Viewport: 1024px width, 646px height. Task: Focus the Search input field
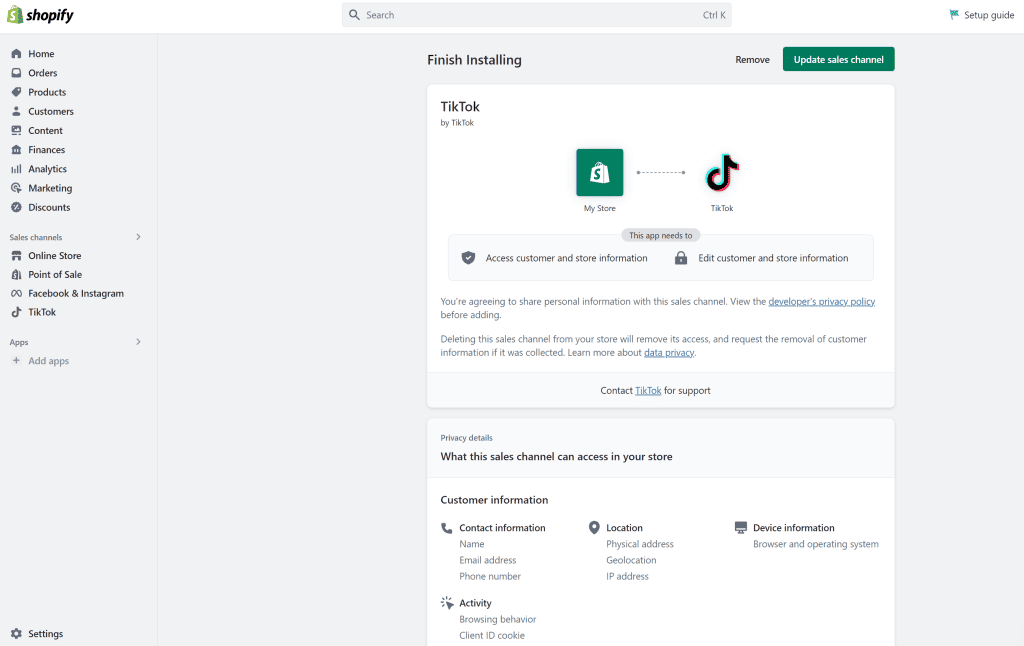point(536,15)
